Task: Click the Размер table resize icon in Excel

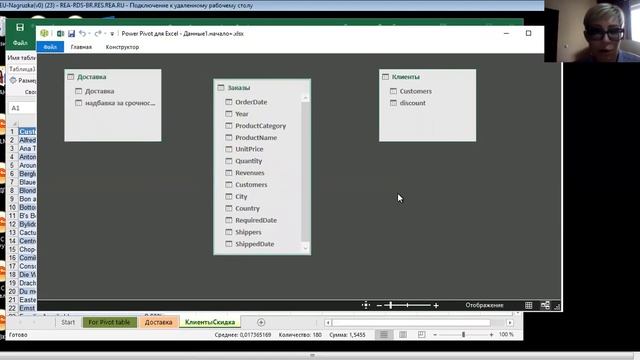Action: [13, 80]
